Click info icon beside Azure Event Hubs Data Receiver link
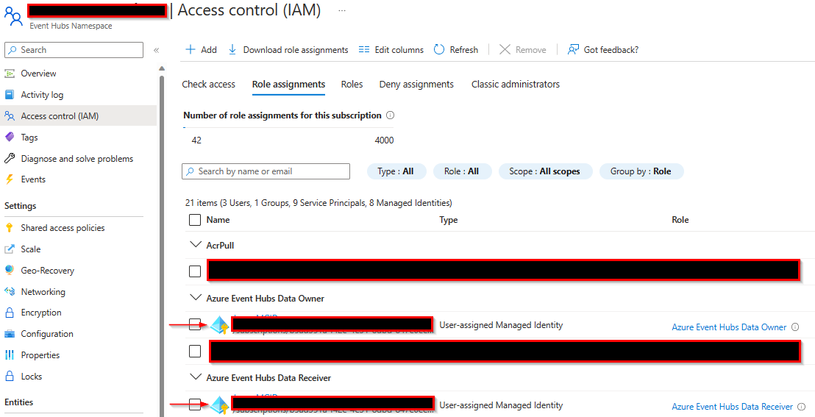Viewport: 815px width, 417px height. [801, 407]
